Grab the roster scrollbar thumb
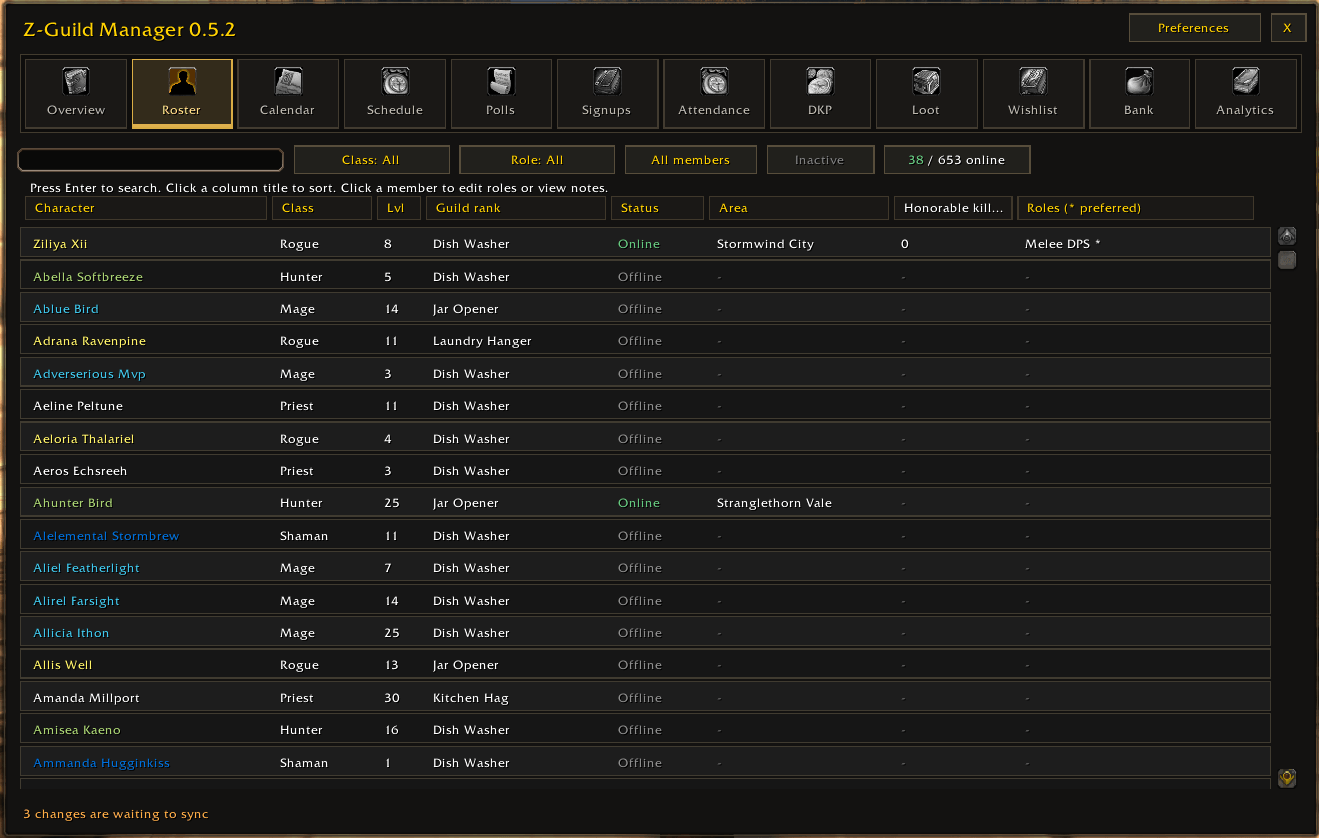 [x=1288, y=261]
